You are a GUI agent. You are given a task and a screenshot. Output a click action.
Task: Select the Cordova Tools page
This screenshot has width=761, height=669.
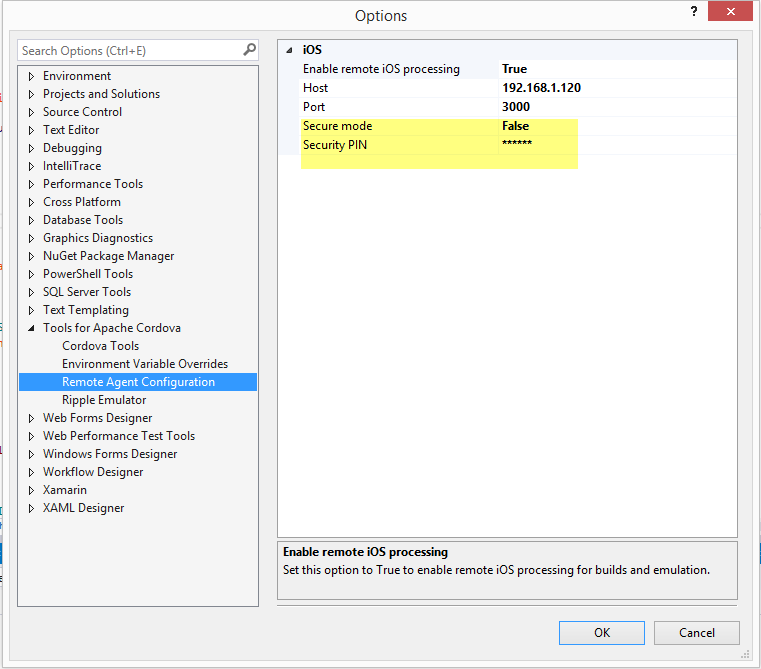[x=100, y=346]
